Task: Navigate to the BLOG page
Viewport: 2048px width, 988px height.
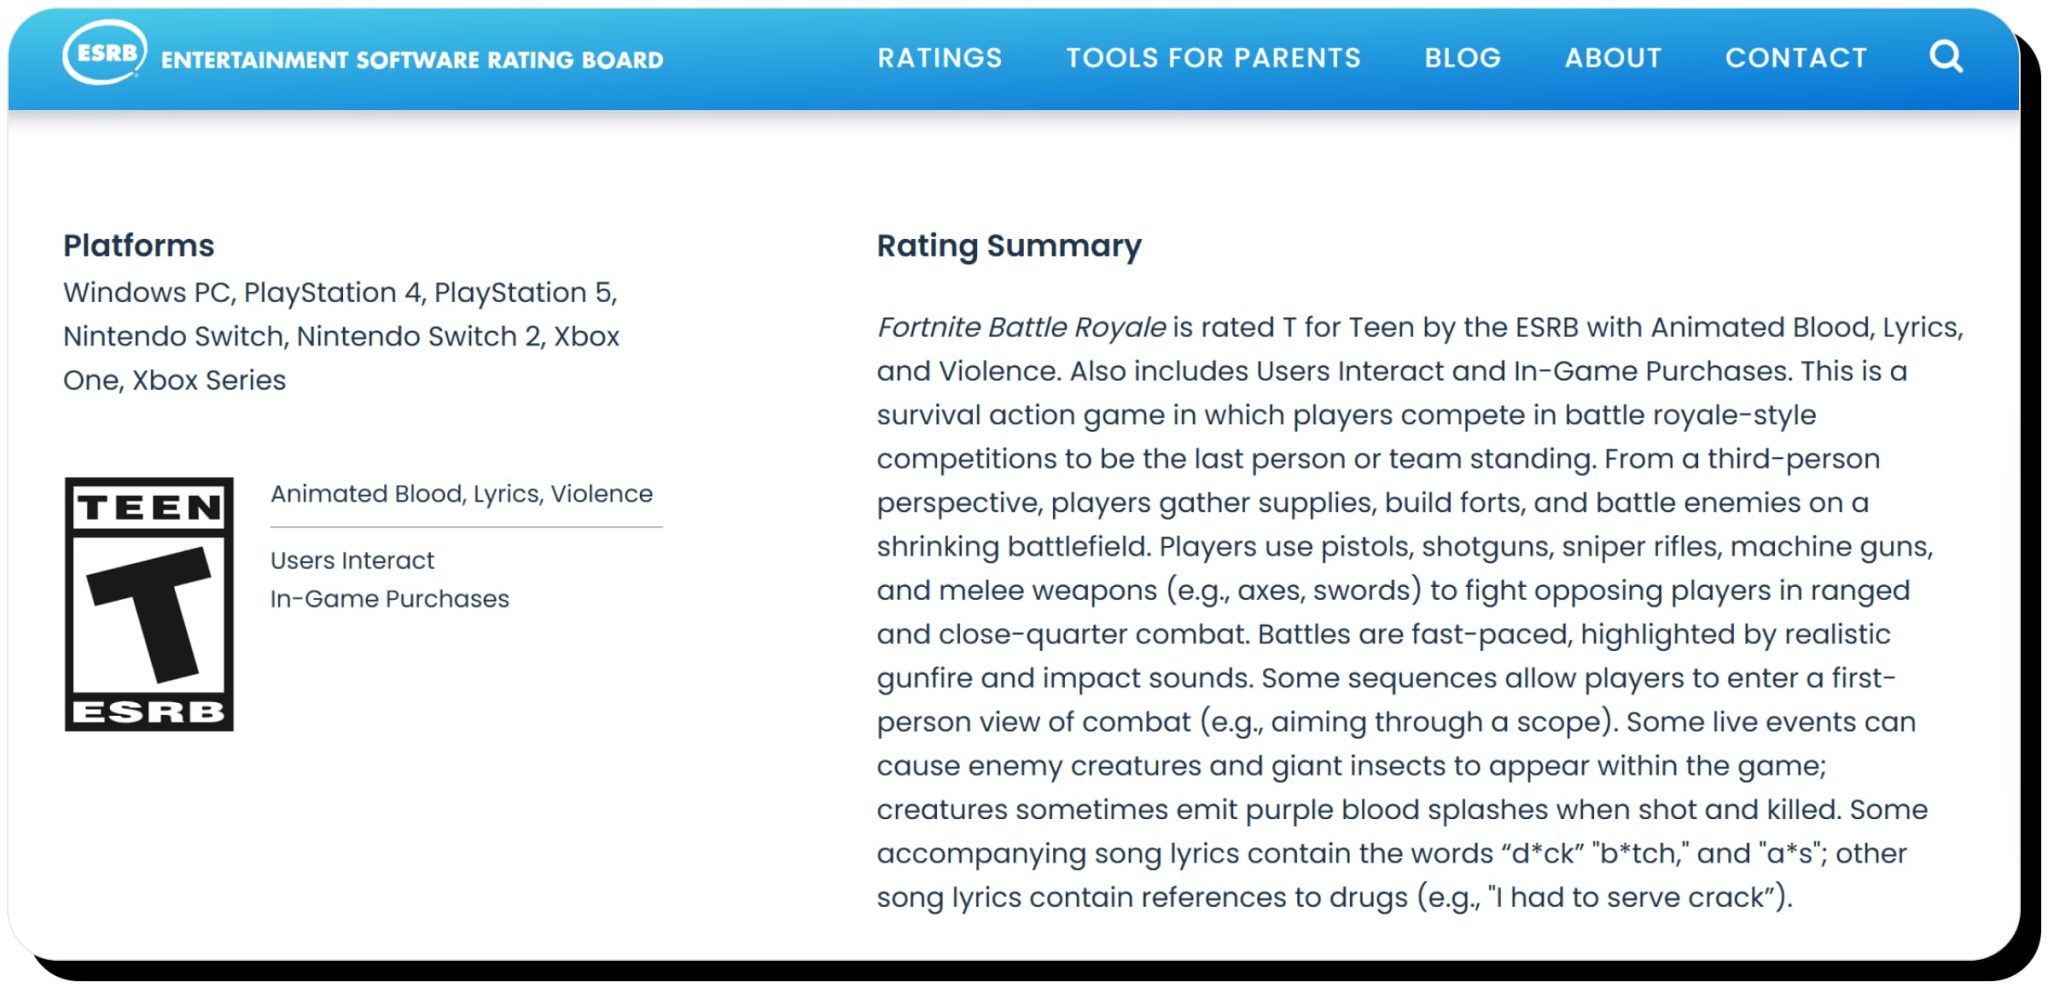Action: coord(1461,58)
